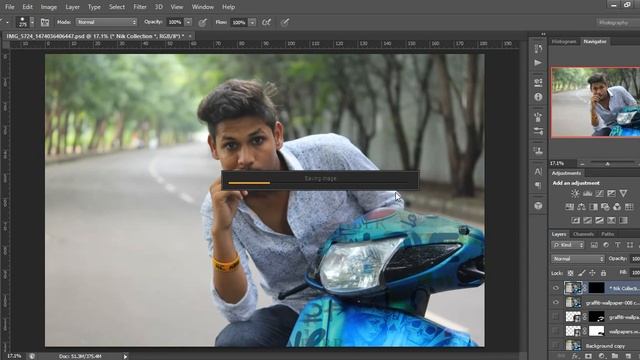This screenshot has height=360, width=640.
Task: Open the Brush Presets panel icon
Action: click(x=538, y=131)
